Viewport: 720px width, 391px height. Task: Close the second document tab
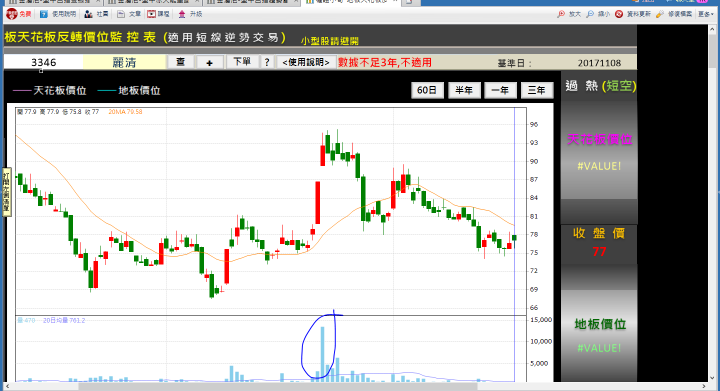click(197, 2)
